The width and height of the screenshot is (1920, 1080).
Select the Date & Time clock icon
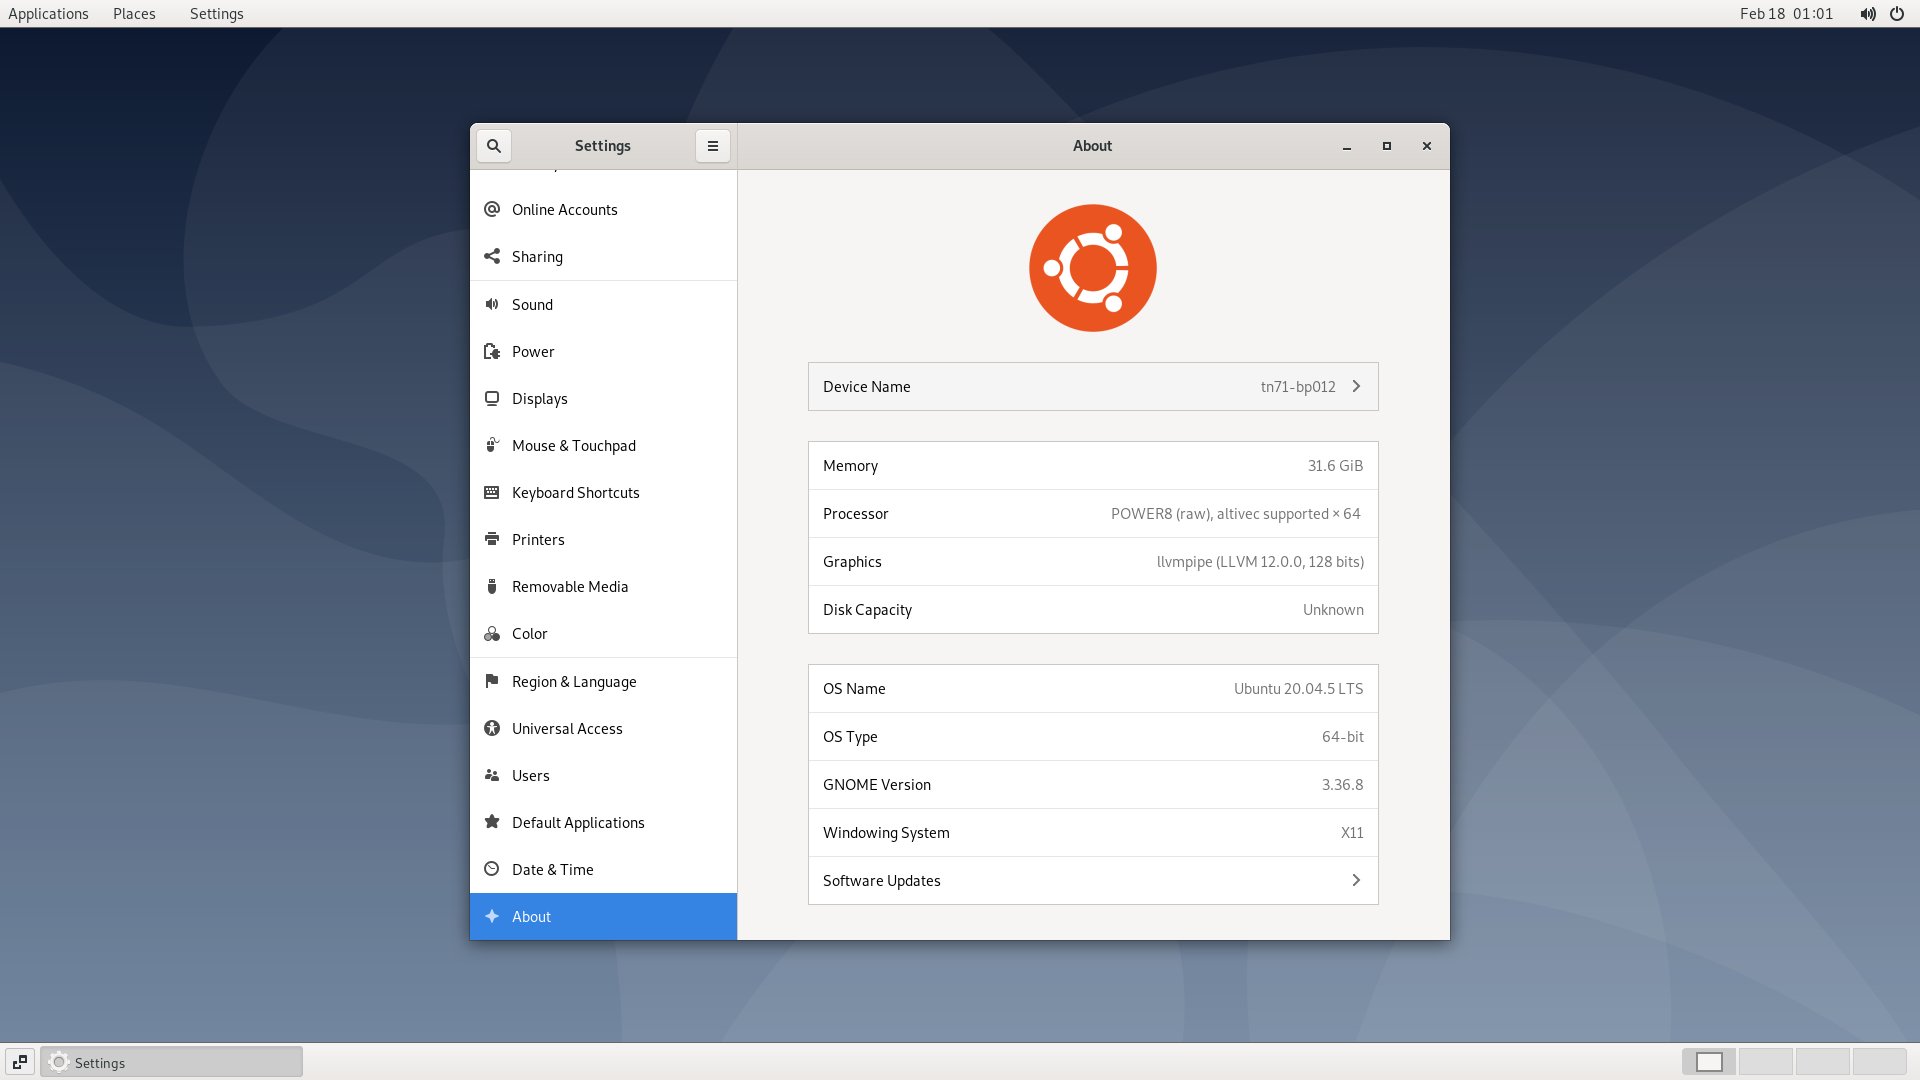coord(492,869)
